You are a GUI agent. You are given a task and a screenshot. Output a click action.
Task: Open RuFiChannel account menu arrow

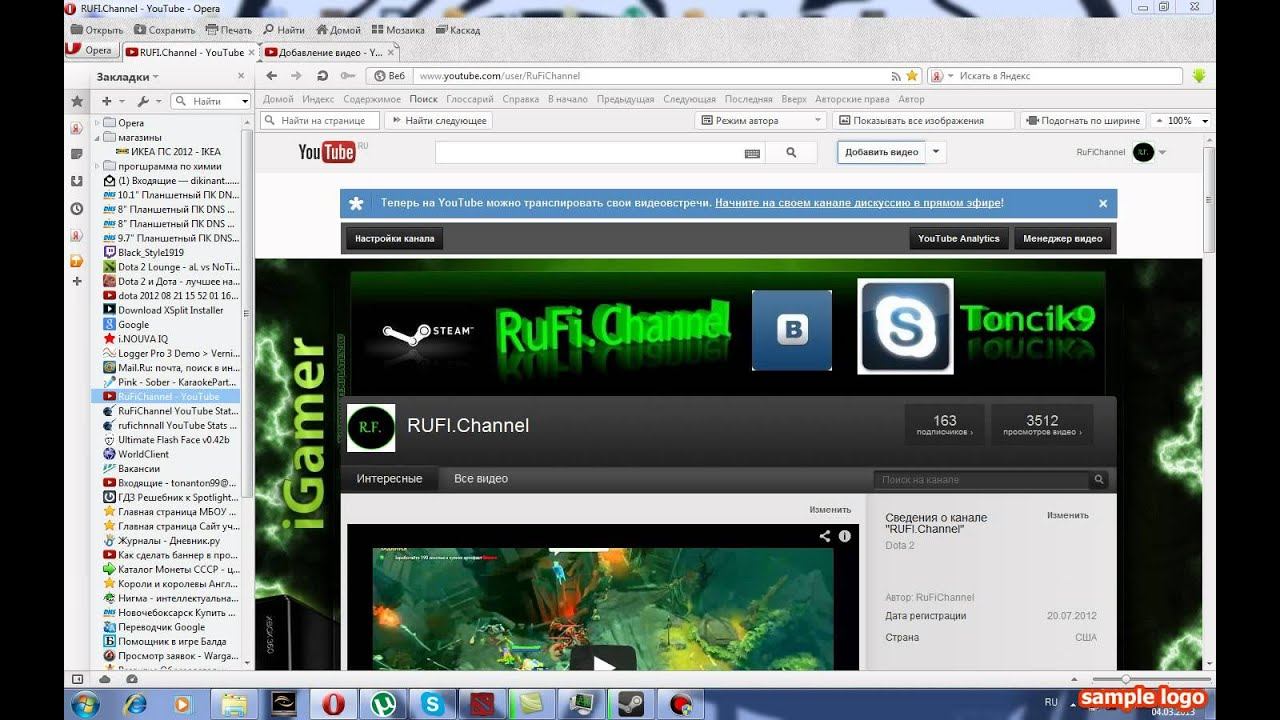(1162, 153)
